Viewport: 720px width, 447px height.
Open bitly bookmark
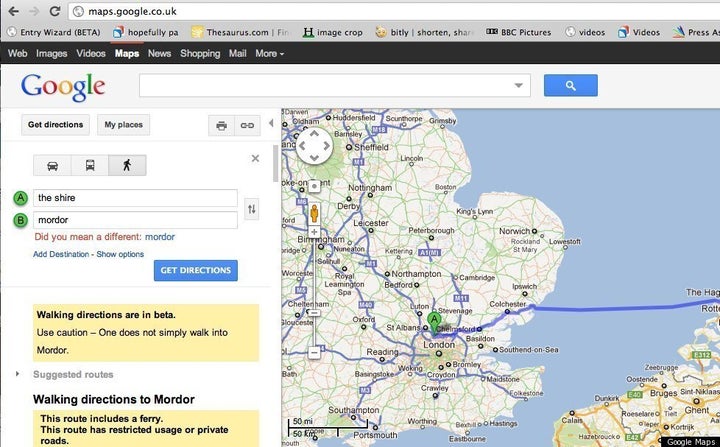[424, 32]
